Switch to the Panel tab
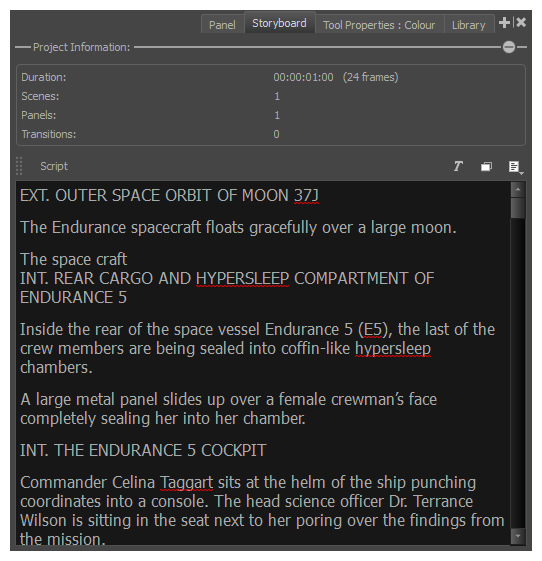Image resolution: width=542 pixels, height=561 pixels. [222, 25]
